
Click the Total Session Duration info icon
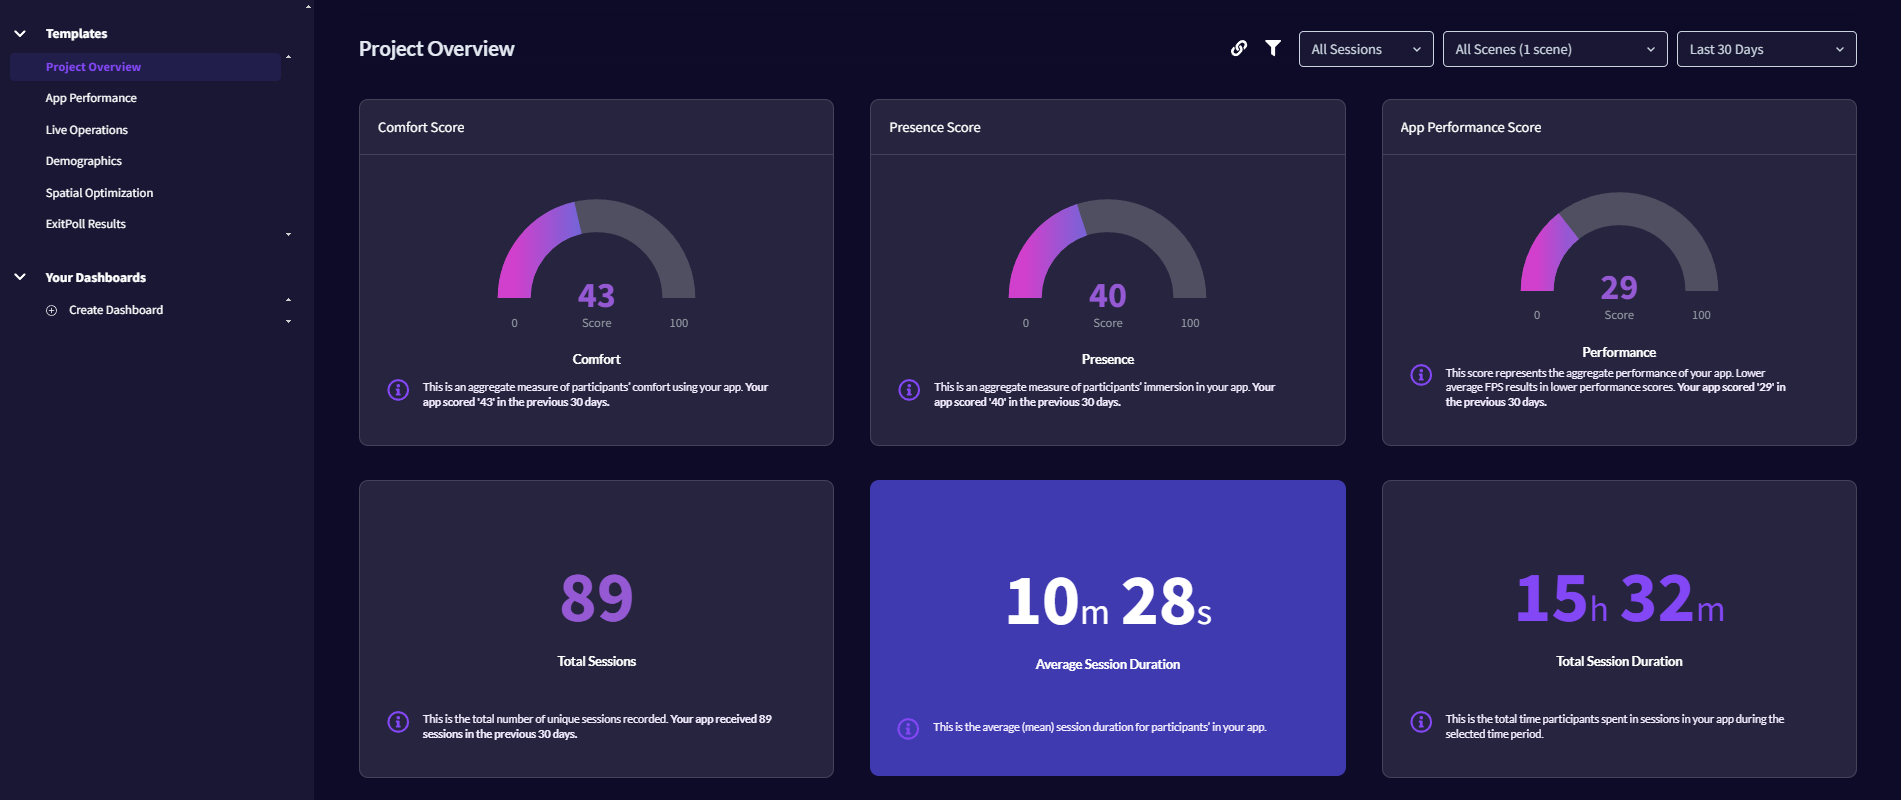(x=1421, y=722)
